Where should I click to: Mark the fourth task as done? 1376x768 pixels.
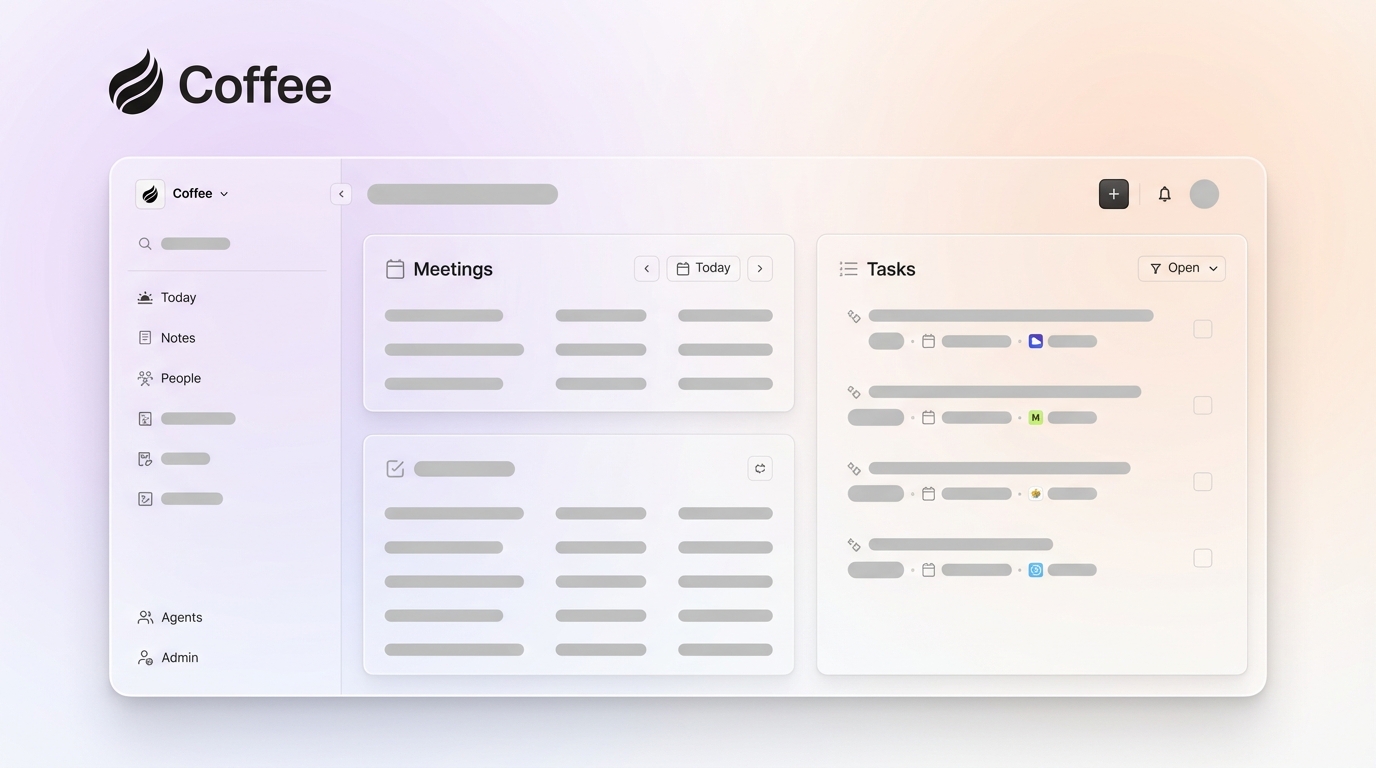[x=1202, y=558]
